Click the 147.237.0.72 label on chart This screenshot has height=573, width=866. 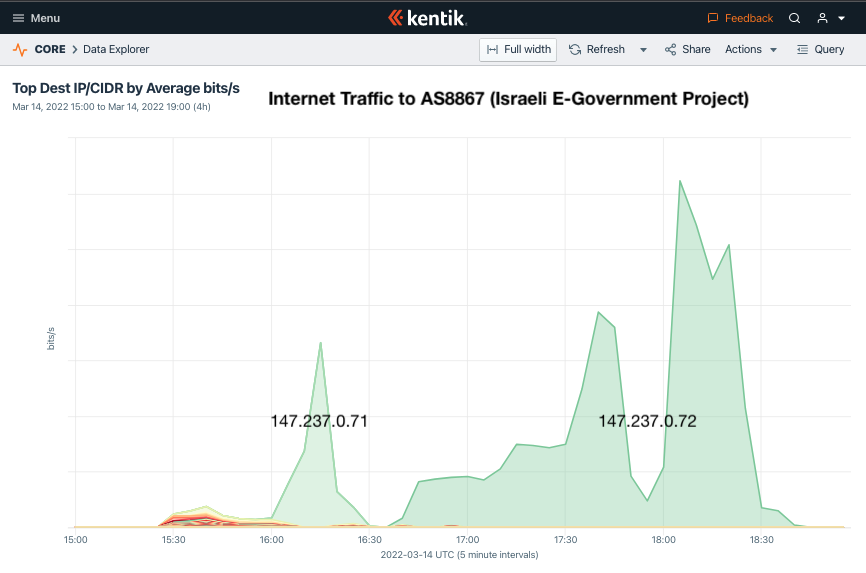647,421
